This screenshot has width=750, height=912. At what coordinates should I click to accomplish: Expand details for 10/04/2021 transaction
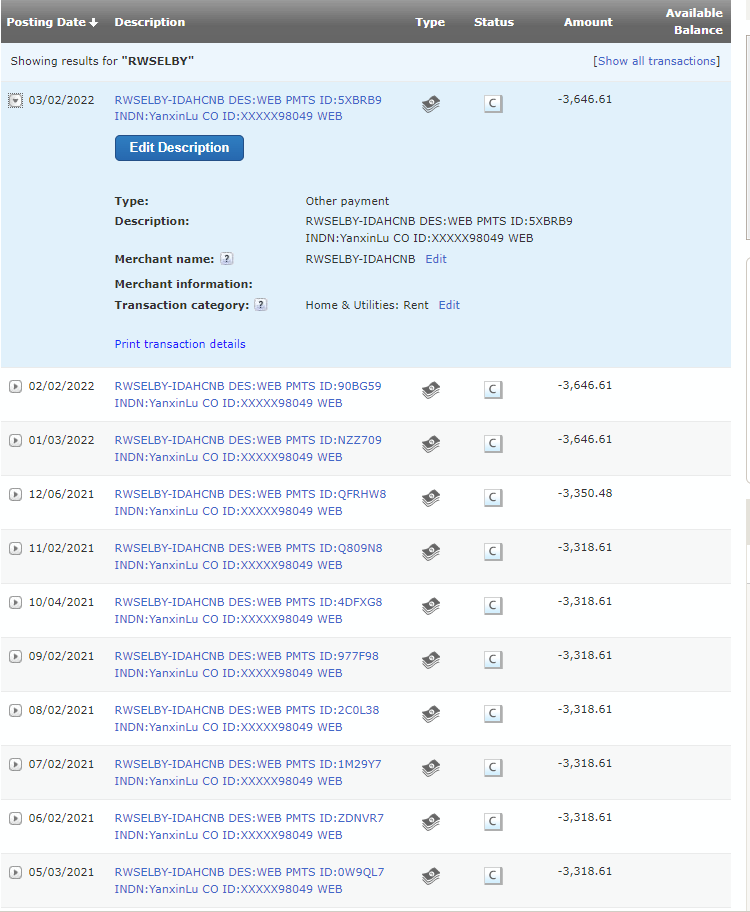[x=15, y=603]
